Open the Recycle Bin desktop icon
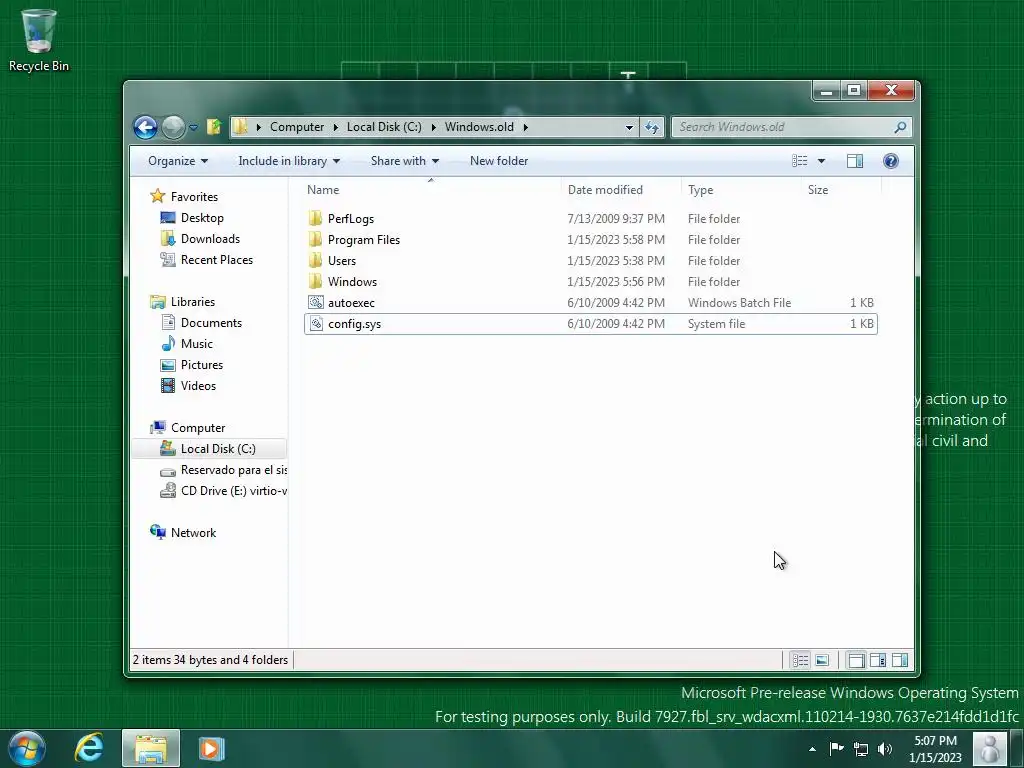1024x768 pixels. [39, 40]
